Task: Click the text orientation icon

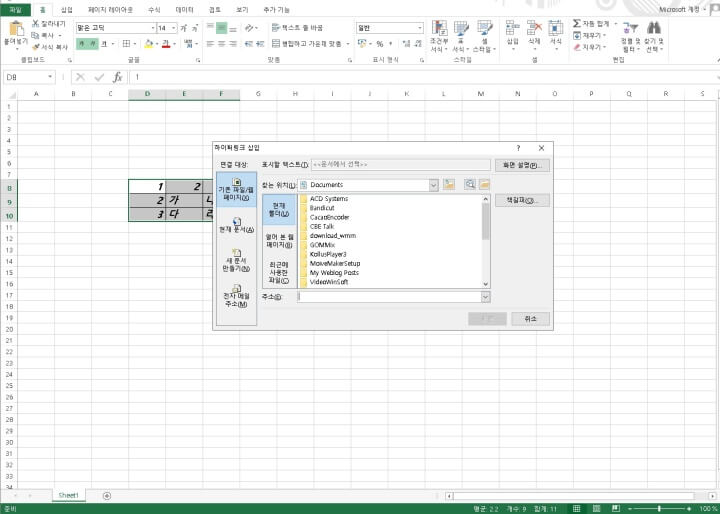Action: coord(249,28)
